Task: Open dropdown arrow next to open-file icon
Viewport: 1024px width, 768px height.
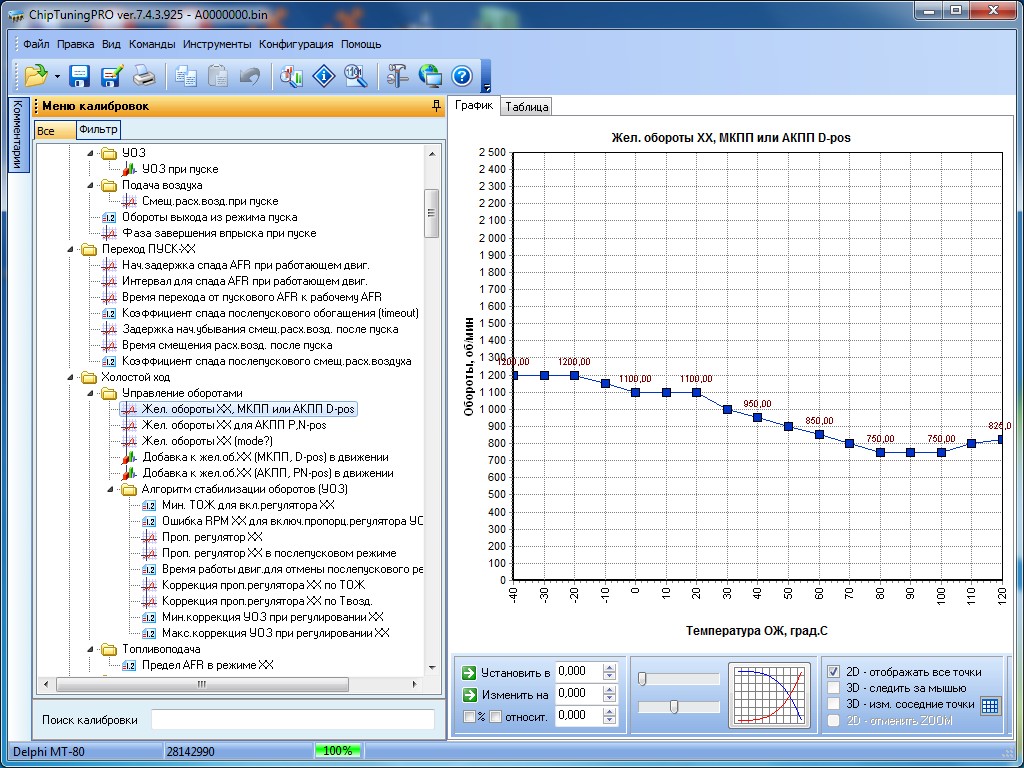Action: pyautogui.click(x=57, y=77)
